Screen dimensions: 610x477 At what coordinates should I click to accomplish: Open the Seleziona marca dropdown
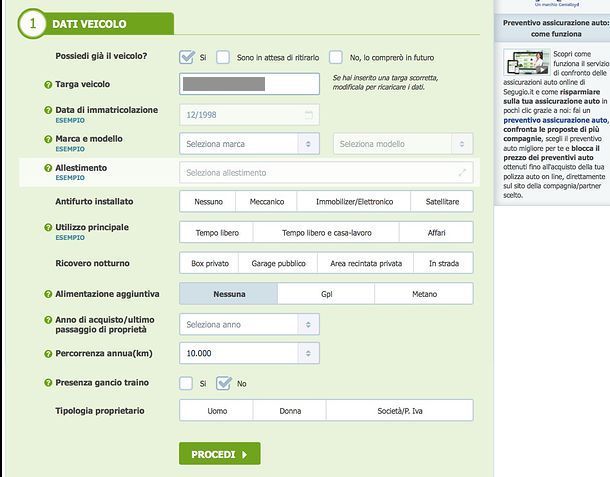point(249,144)
